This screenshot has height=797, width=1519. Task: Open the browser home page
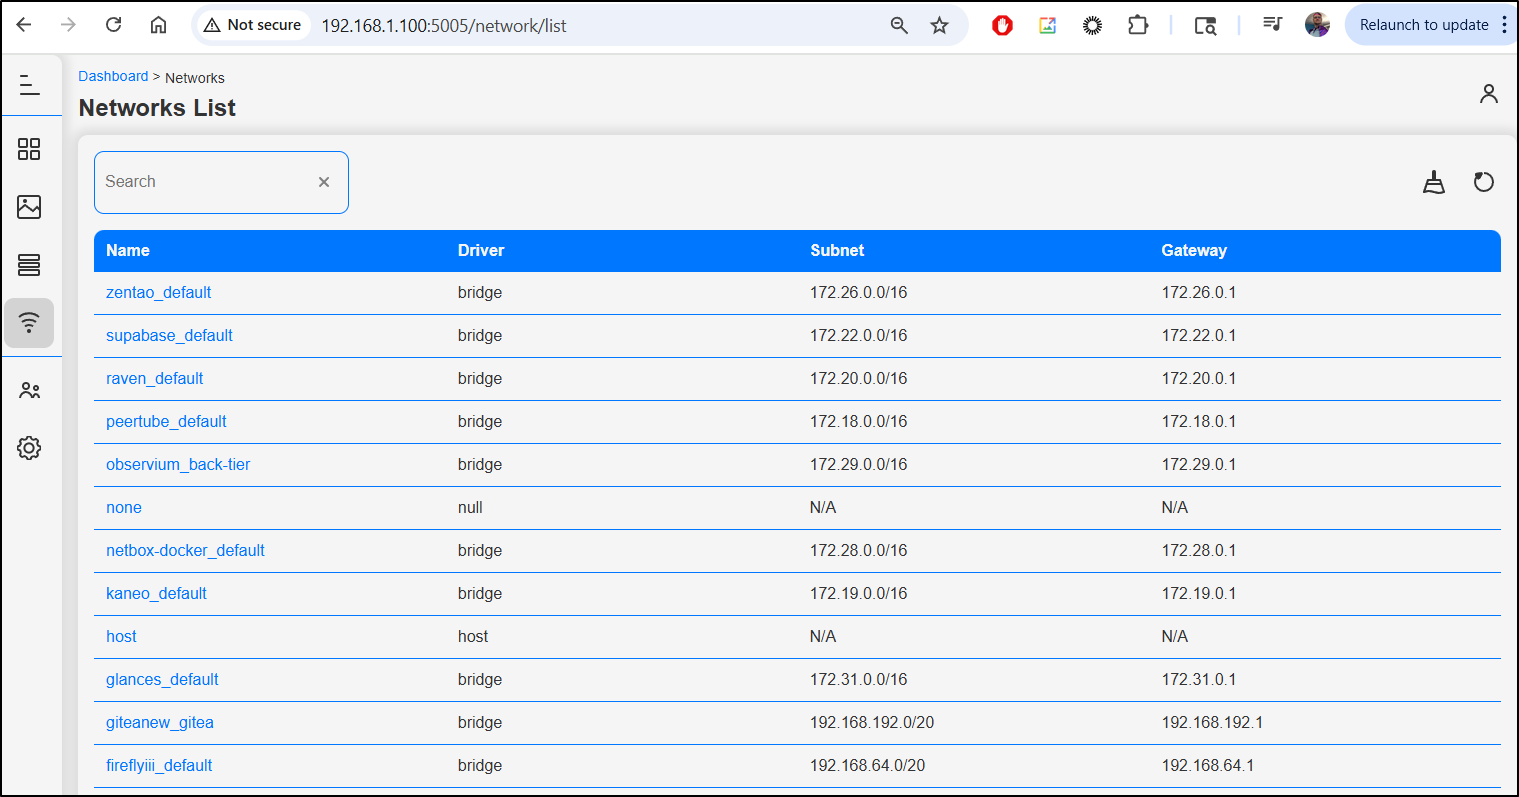click(158, 25)
